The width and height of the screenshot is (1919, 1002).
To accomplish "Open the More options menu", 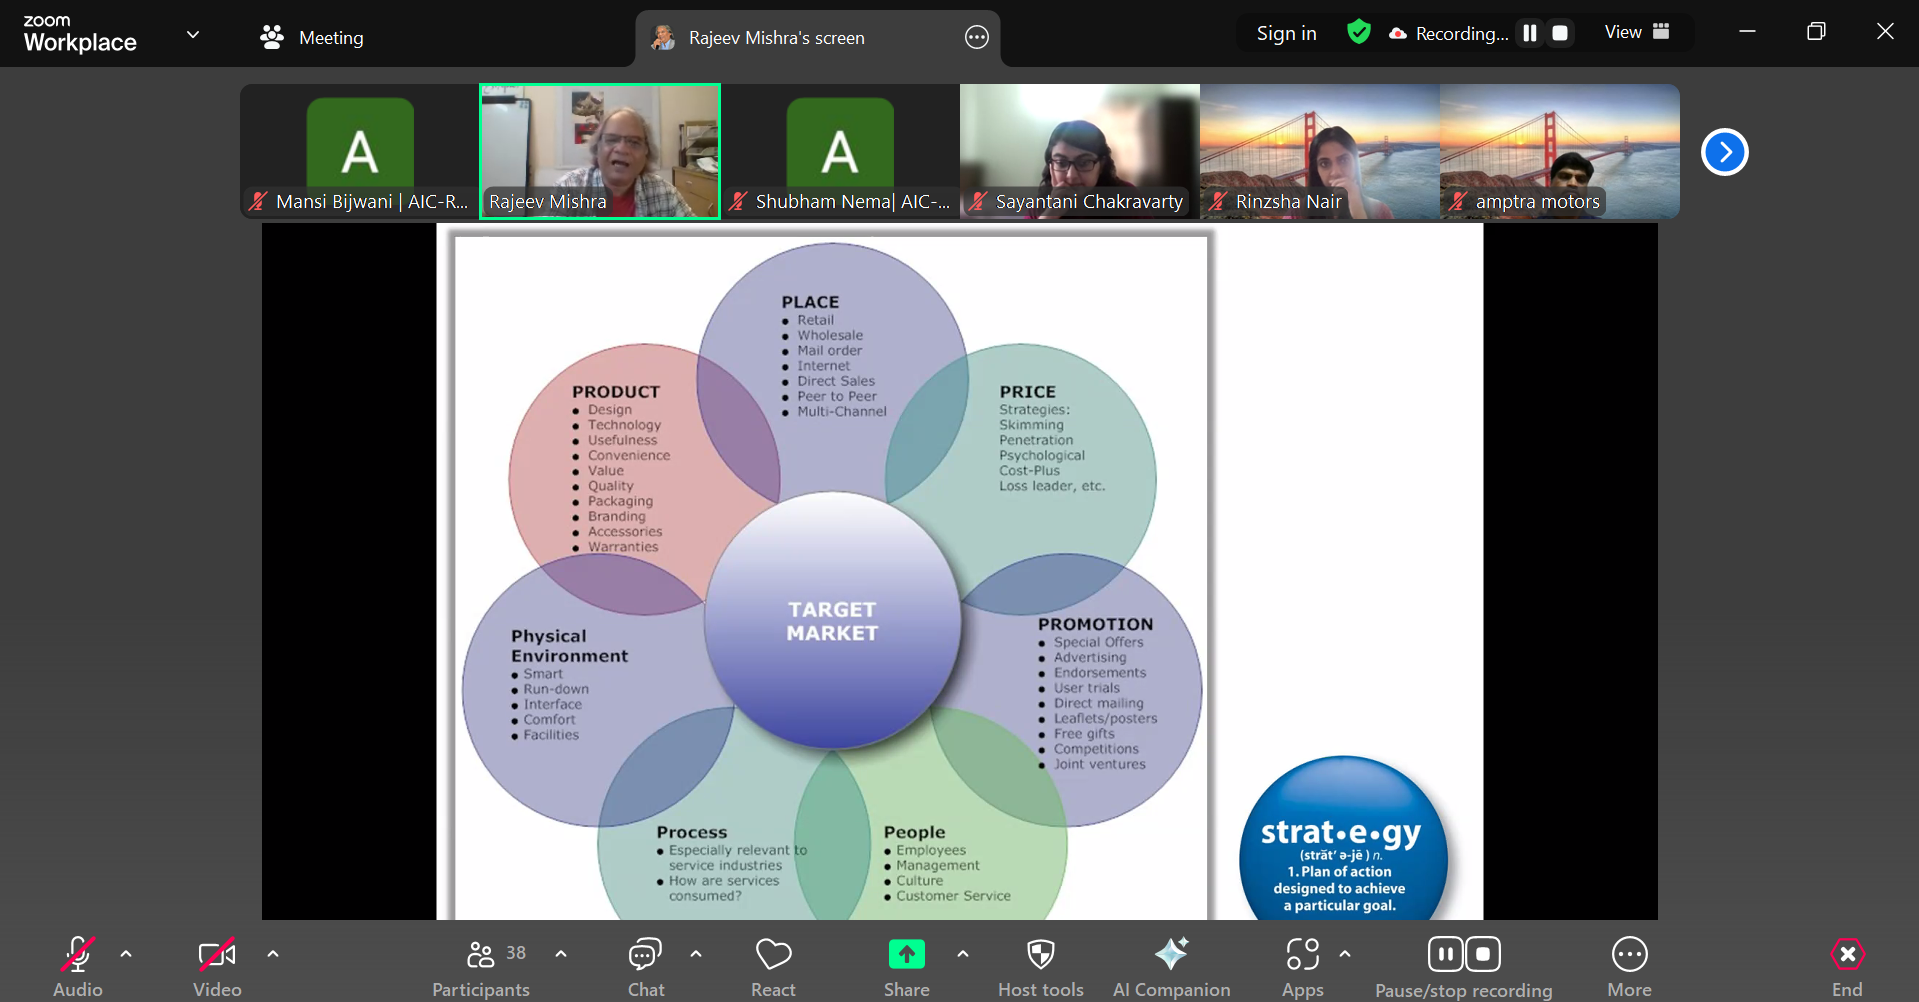I will point(1629,956).
